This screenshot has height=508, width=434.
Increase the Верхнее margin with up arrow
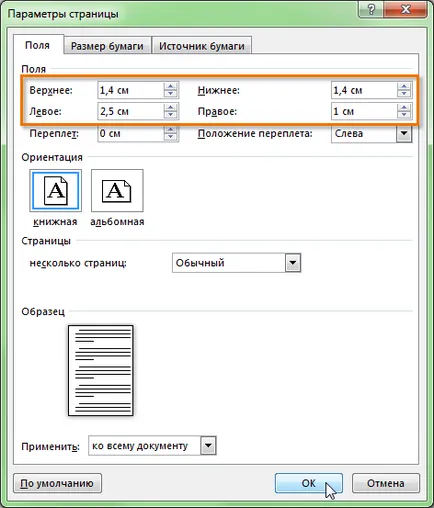click(171, 86)
